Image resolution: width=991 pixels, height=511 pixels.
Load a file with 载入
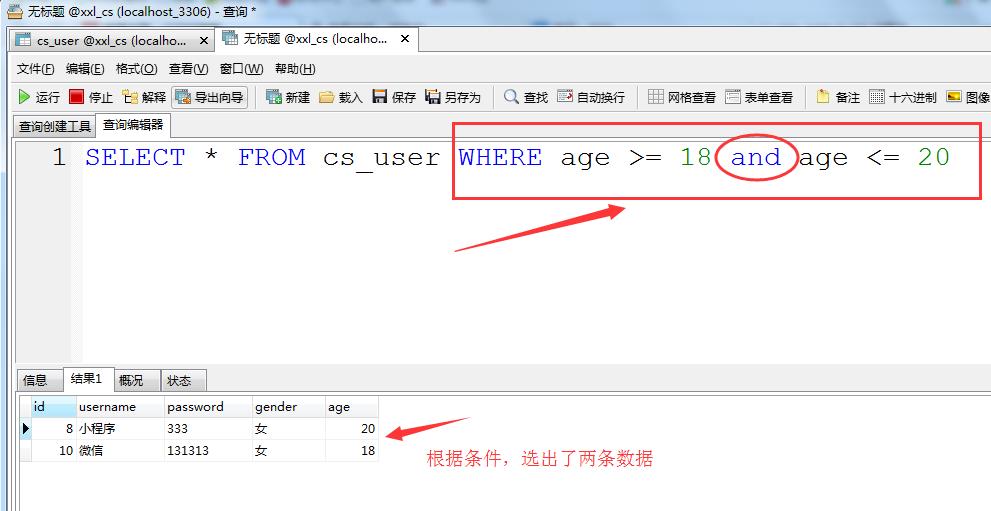[341, 97]
